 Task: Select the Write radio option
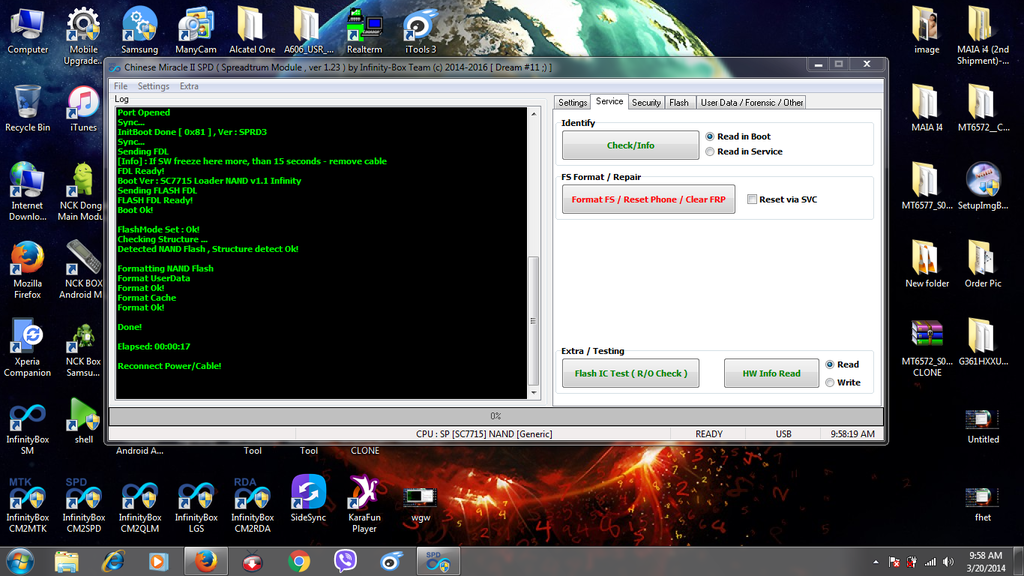point(830,382)
